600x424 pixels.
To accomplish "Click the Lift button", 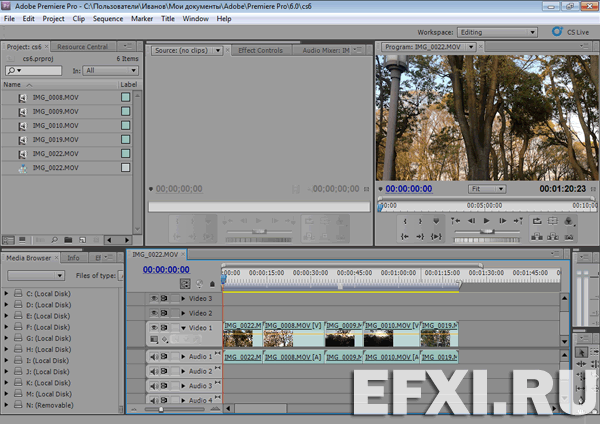I will click(537, 237).
